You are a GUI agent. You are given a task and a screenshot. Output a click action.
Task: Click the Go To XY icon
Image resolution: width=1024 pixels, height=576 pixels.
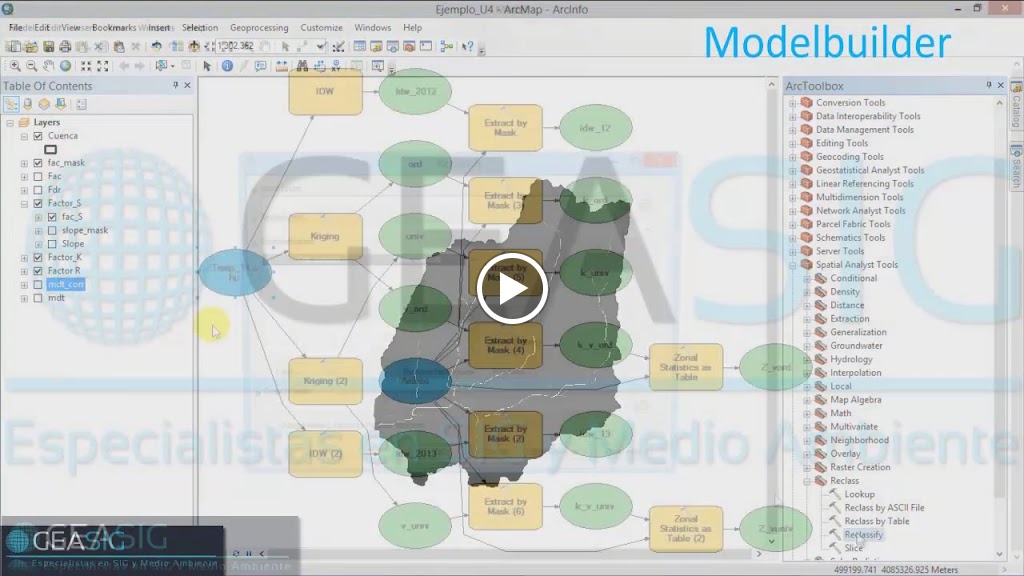(x=336, y=66)
